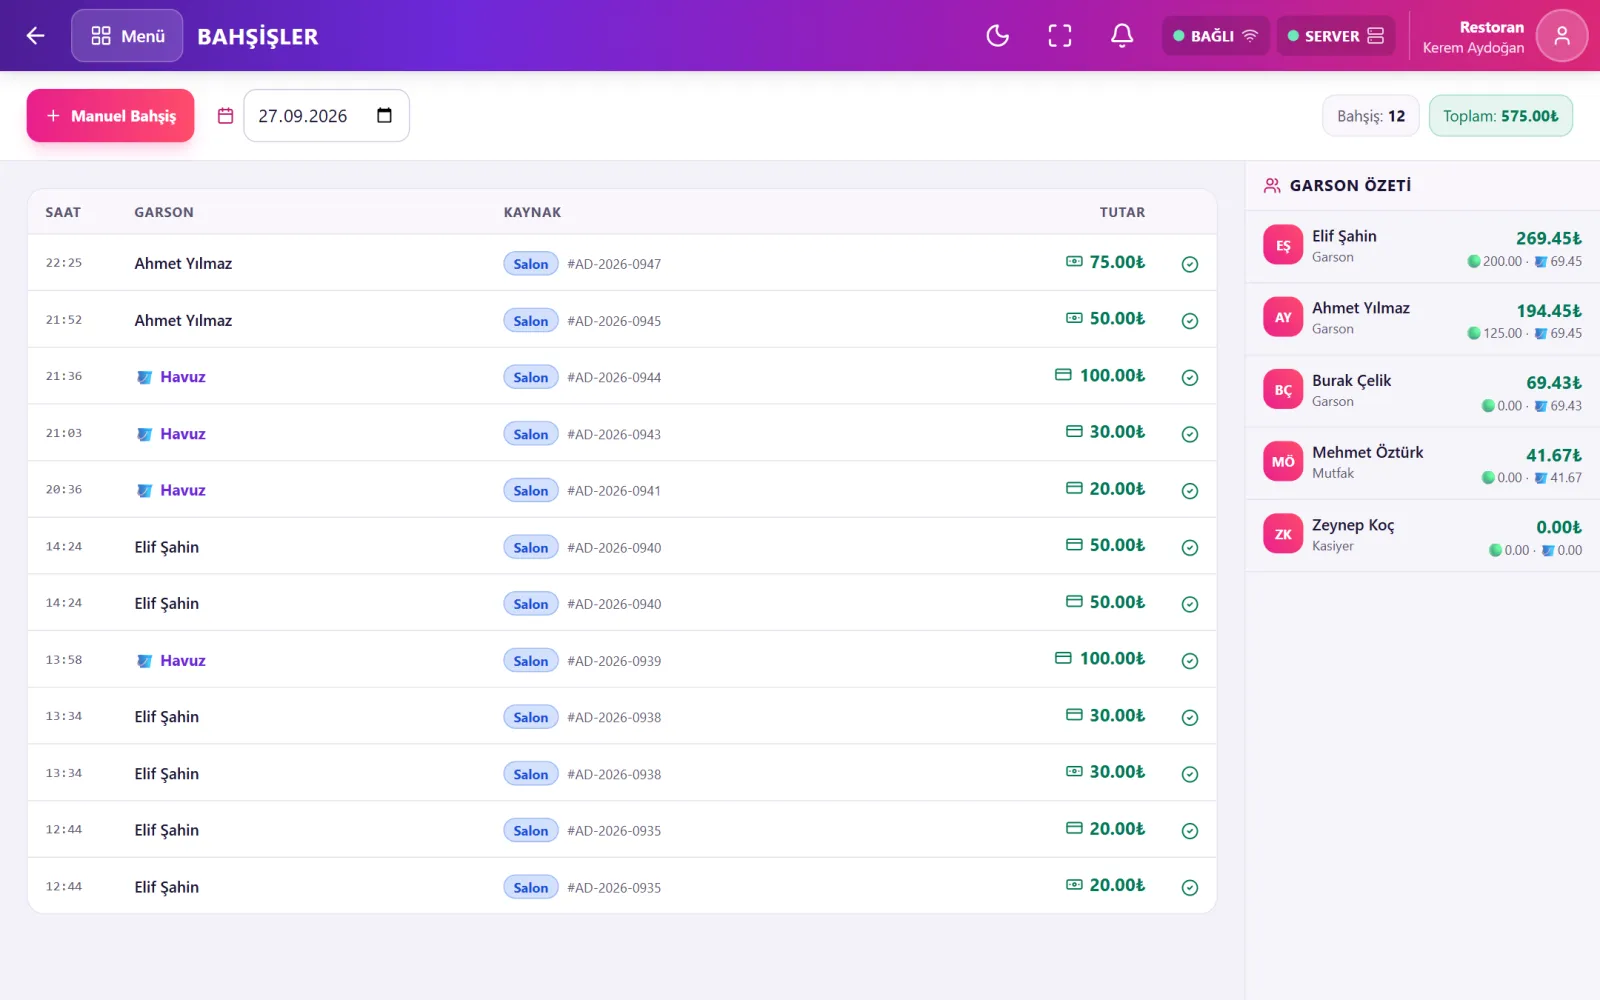Click Havuz pool icon in 21:36 row
Image resolution: width=1600 pixels, height=1000 pixels.
point(144,377)
